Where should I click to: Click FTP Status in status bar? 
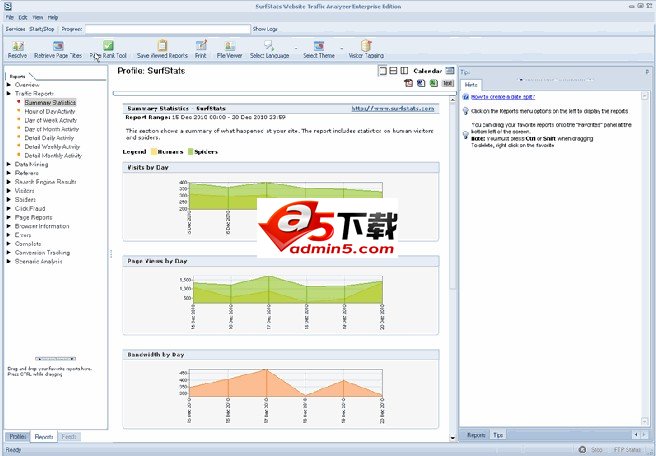tap(627, 450)
